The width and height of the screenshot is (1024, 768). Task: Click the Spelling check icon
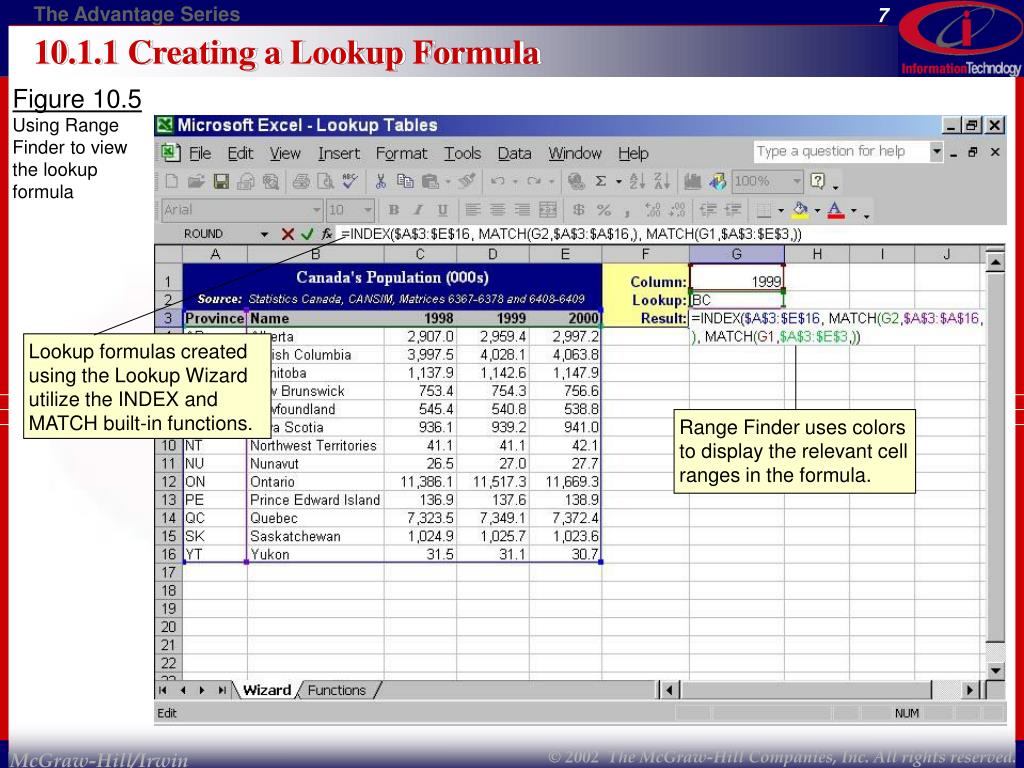point(350,182)
